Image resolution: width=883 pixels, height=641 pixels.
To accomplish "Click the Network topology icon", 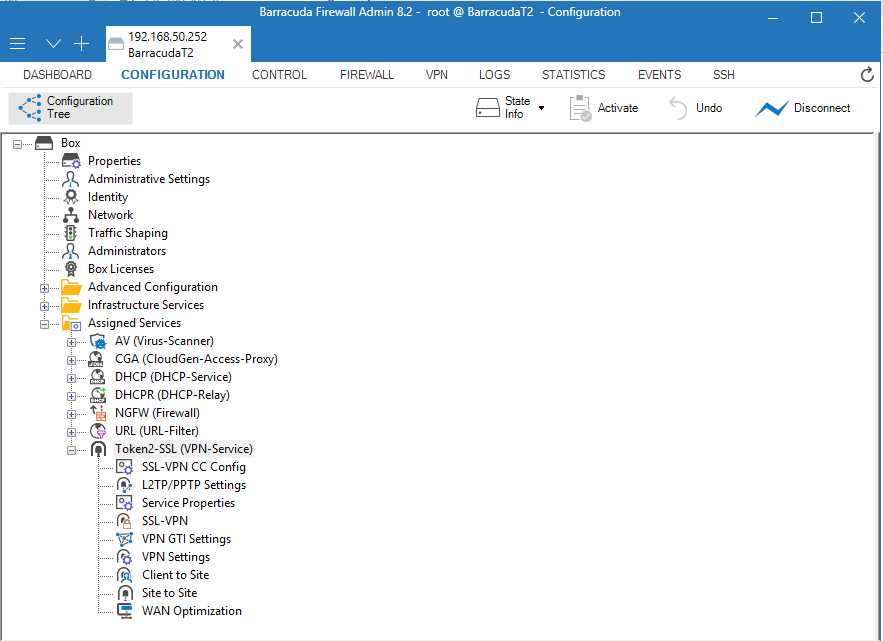I will pos(71,215).
